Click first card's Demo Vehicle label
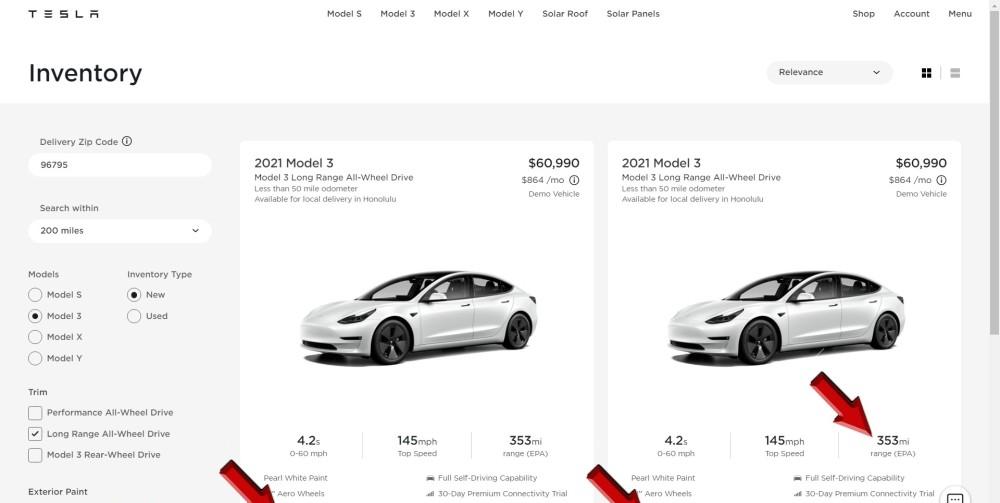This screenshot has width=1000, height=503. 554,194
